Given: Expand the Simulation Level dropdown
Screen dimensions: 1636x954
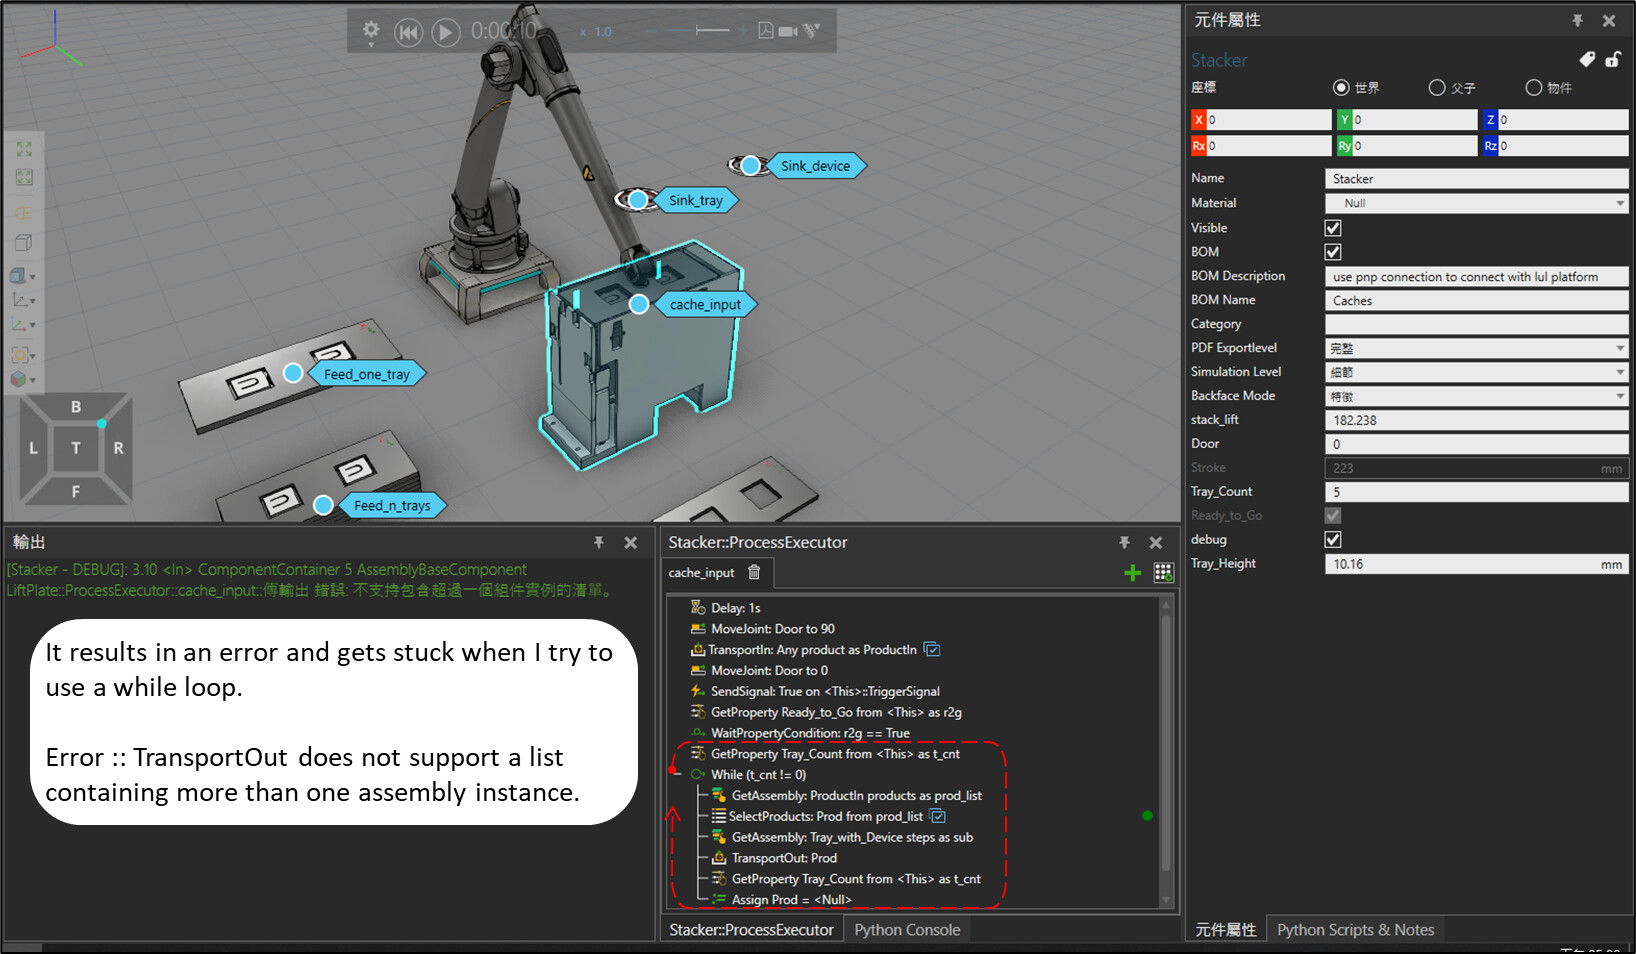Looking at the screenshot, I should pyautogui.click(x=1476, y=372).
